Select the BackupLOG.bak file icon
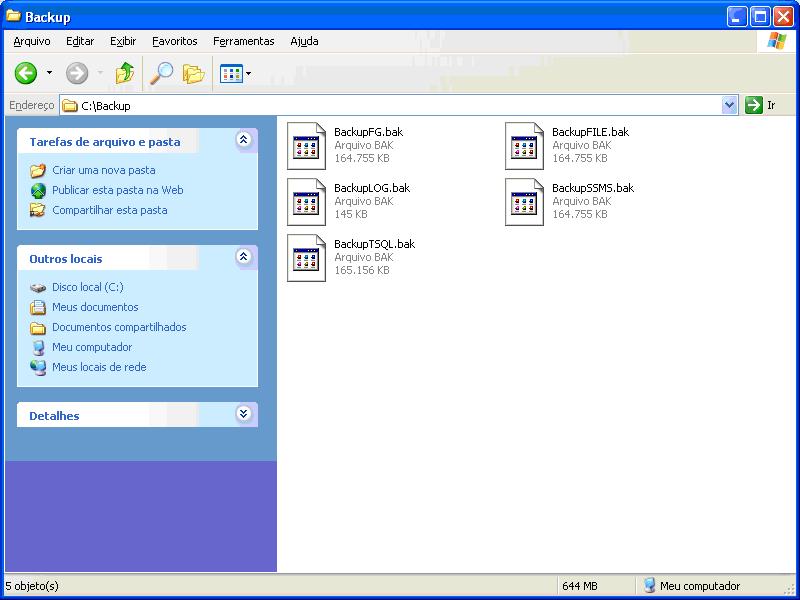This screenshot has width=800, height=600. [306, 201]
